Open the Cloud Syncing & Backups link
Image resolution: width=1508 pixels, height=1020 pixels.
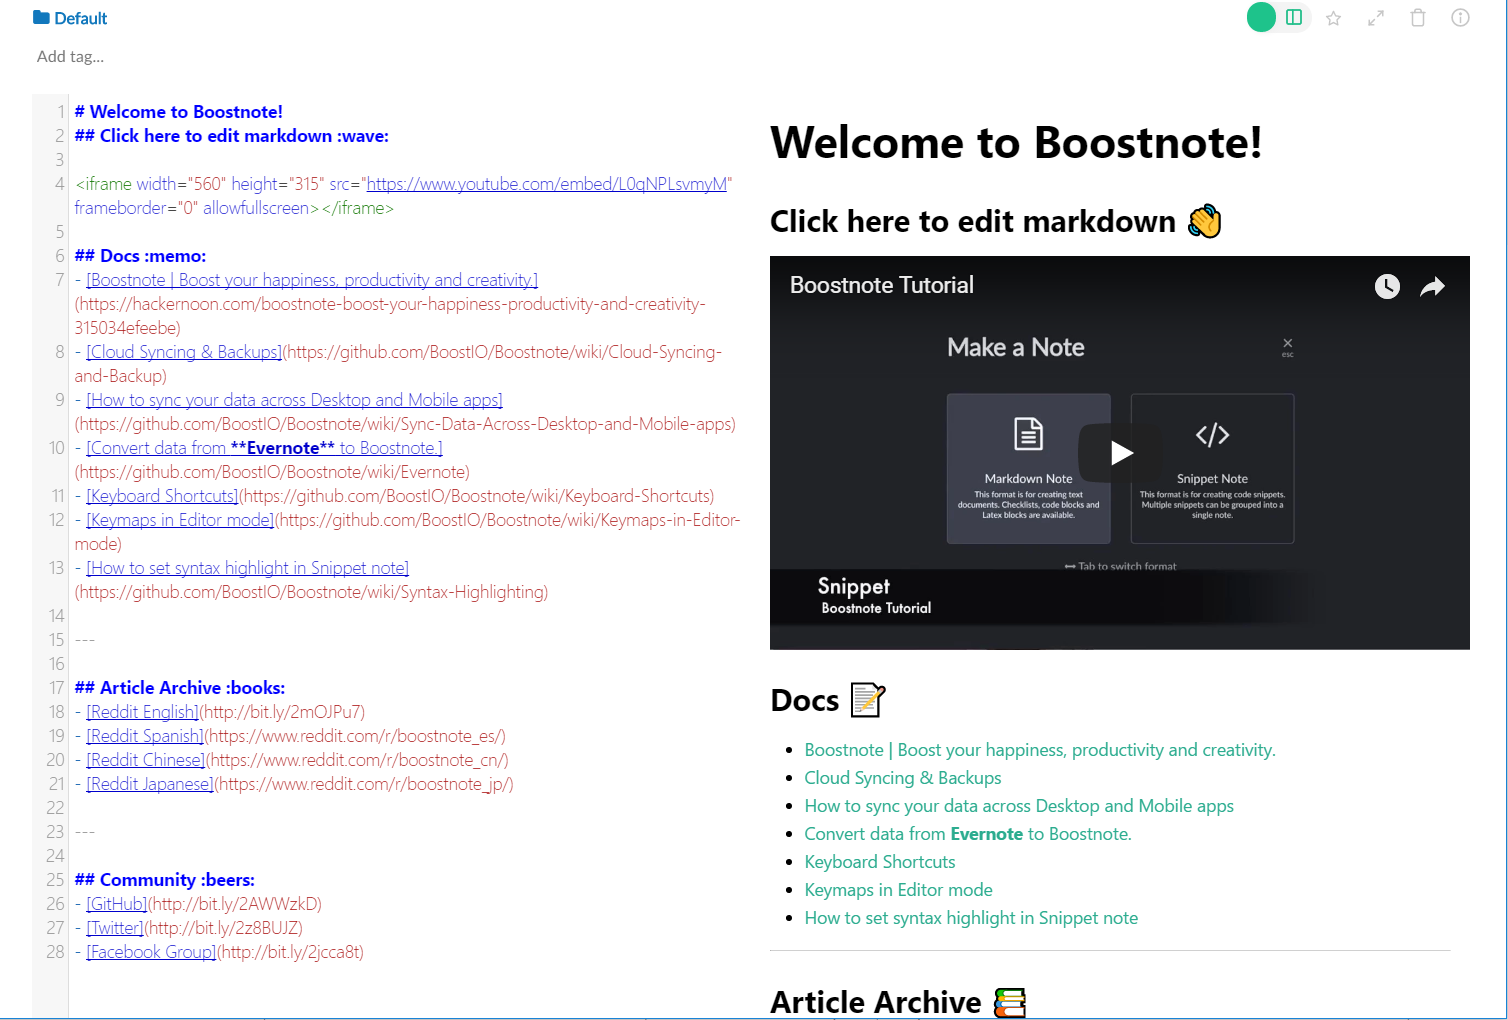[902, 777]
